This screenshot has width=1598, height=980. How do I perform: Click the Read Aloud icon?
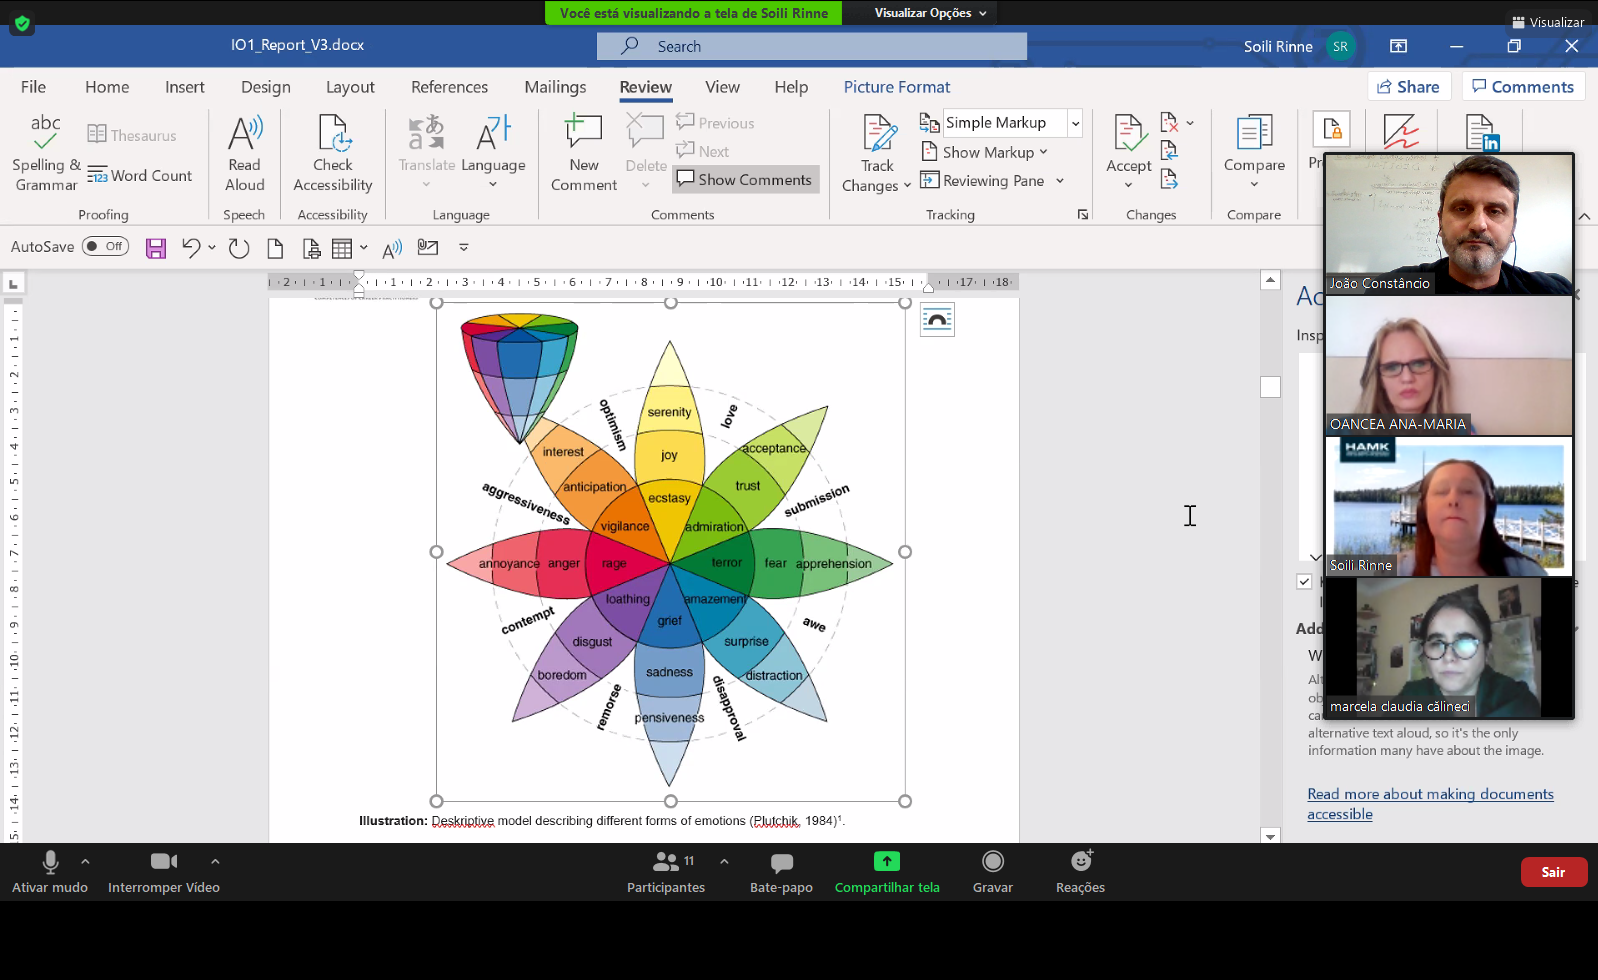(x=244, y=134)
